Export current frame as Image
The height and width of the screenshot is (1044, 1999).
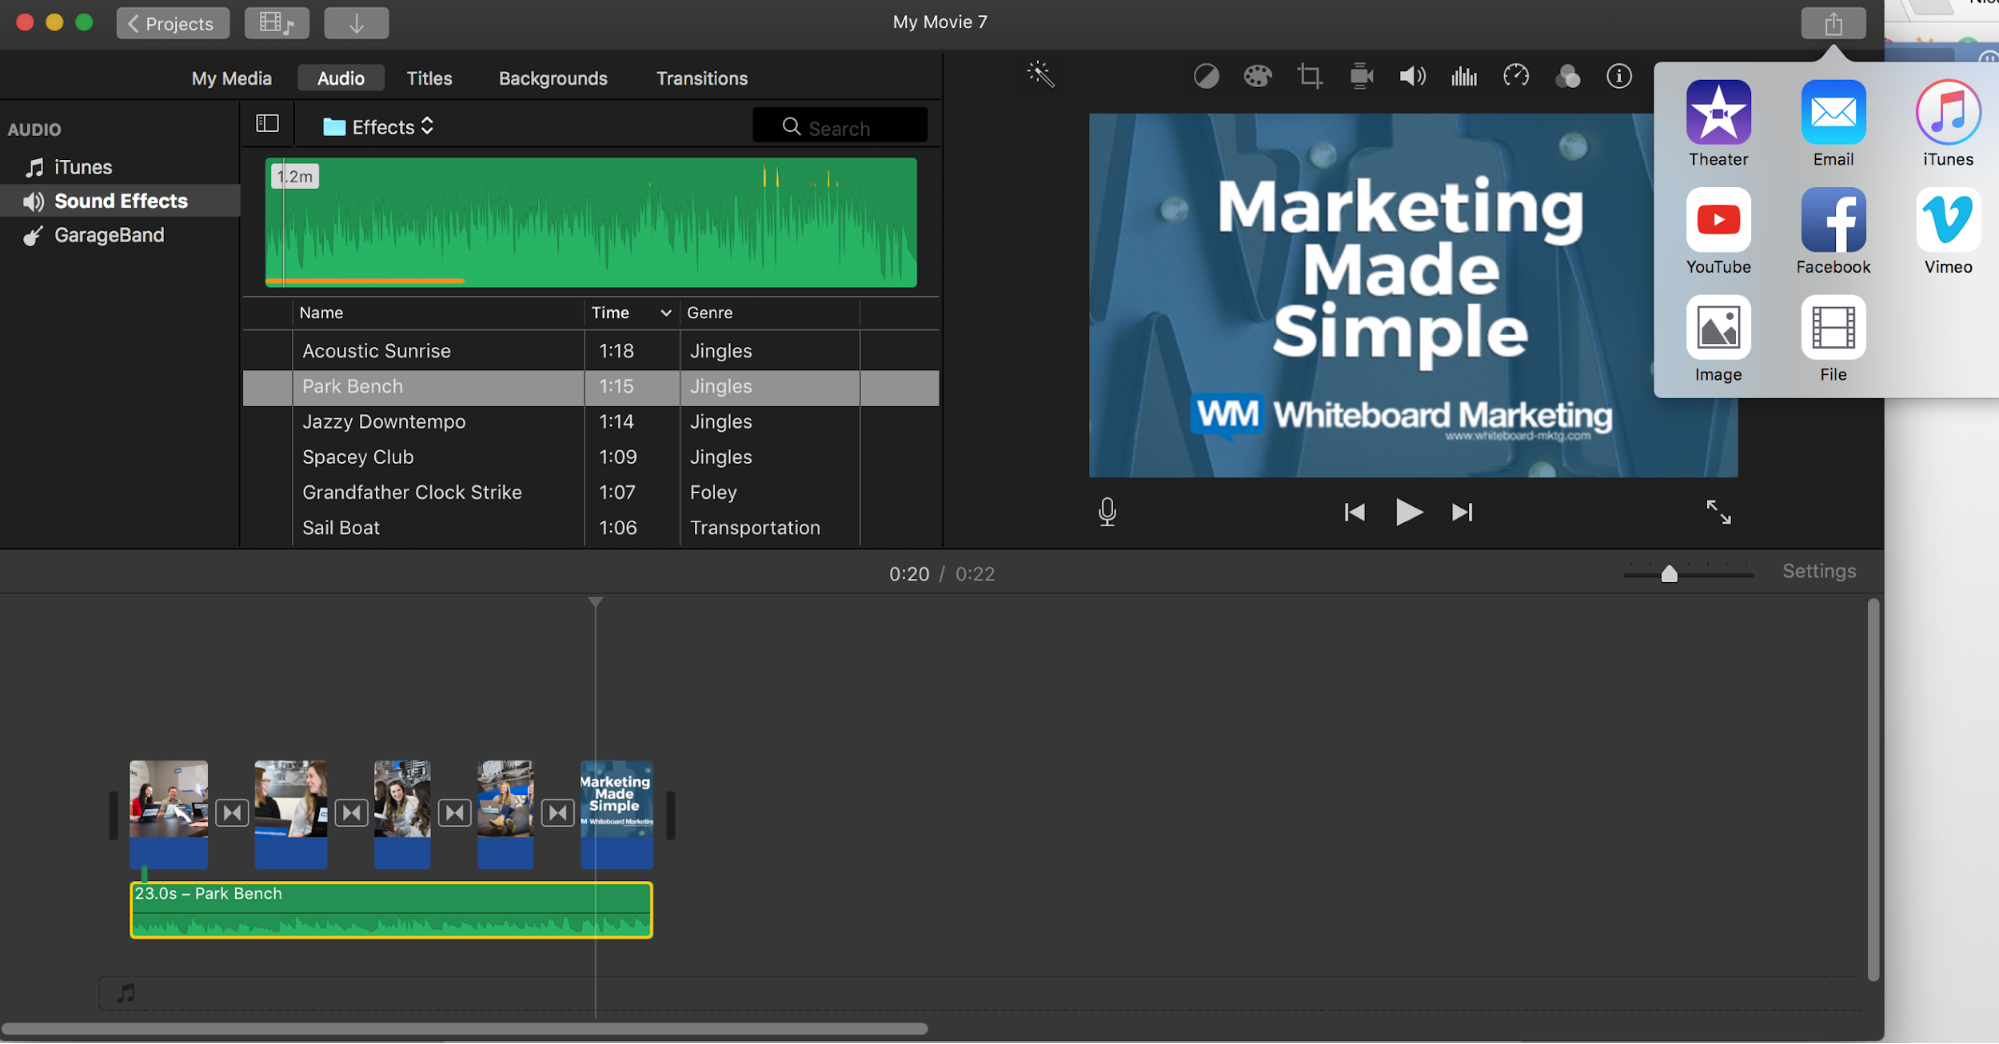(x=1718, y=338)
